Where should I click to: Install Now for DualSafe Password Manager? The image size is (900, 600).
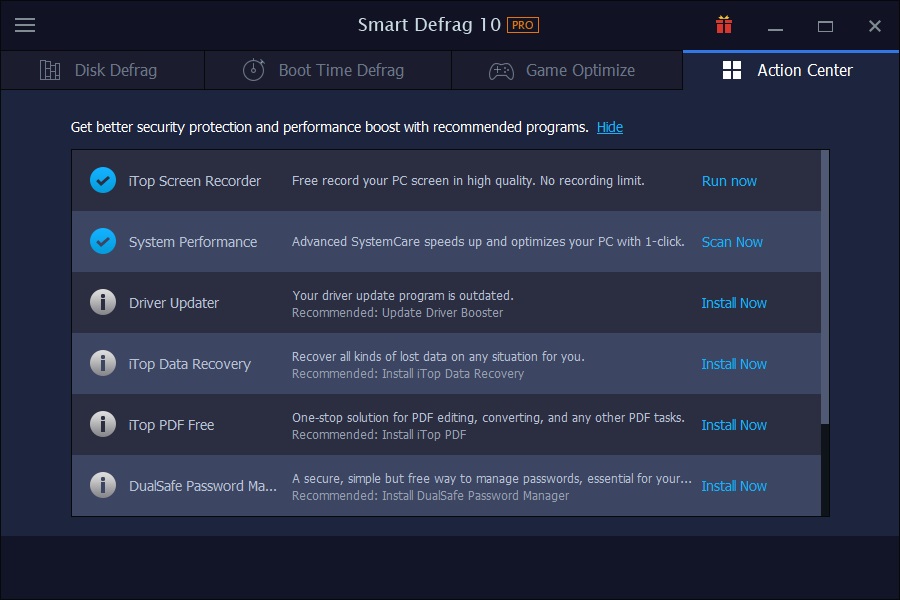pos(734,486)
